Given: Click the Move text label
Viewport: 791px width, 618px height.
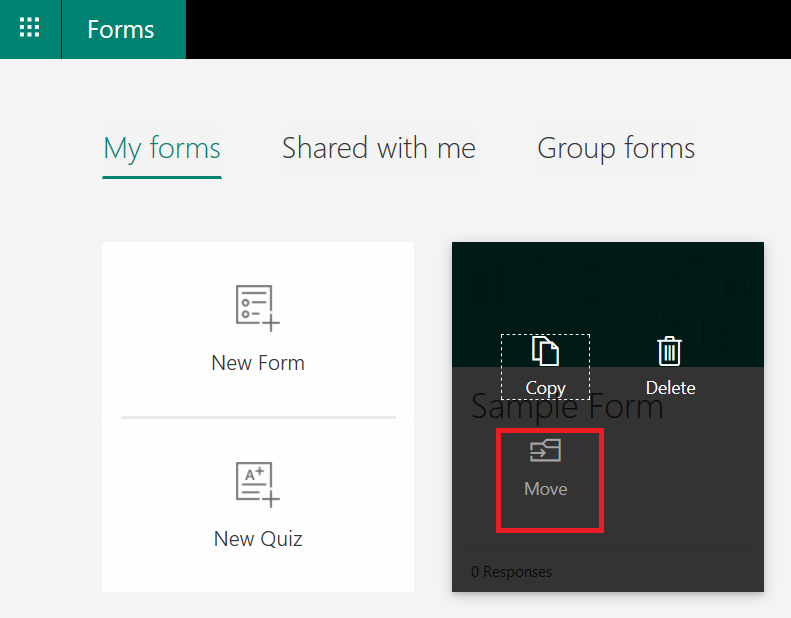Looking at the screenshot, I should (545, 489).
